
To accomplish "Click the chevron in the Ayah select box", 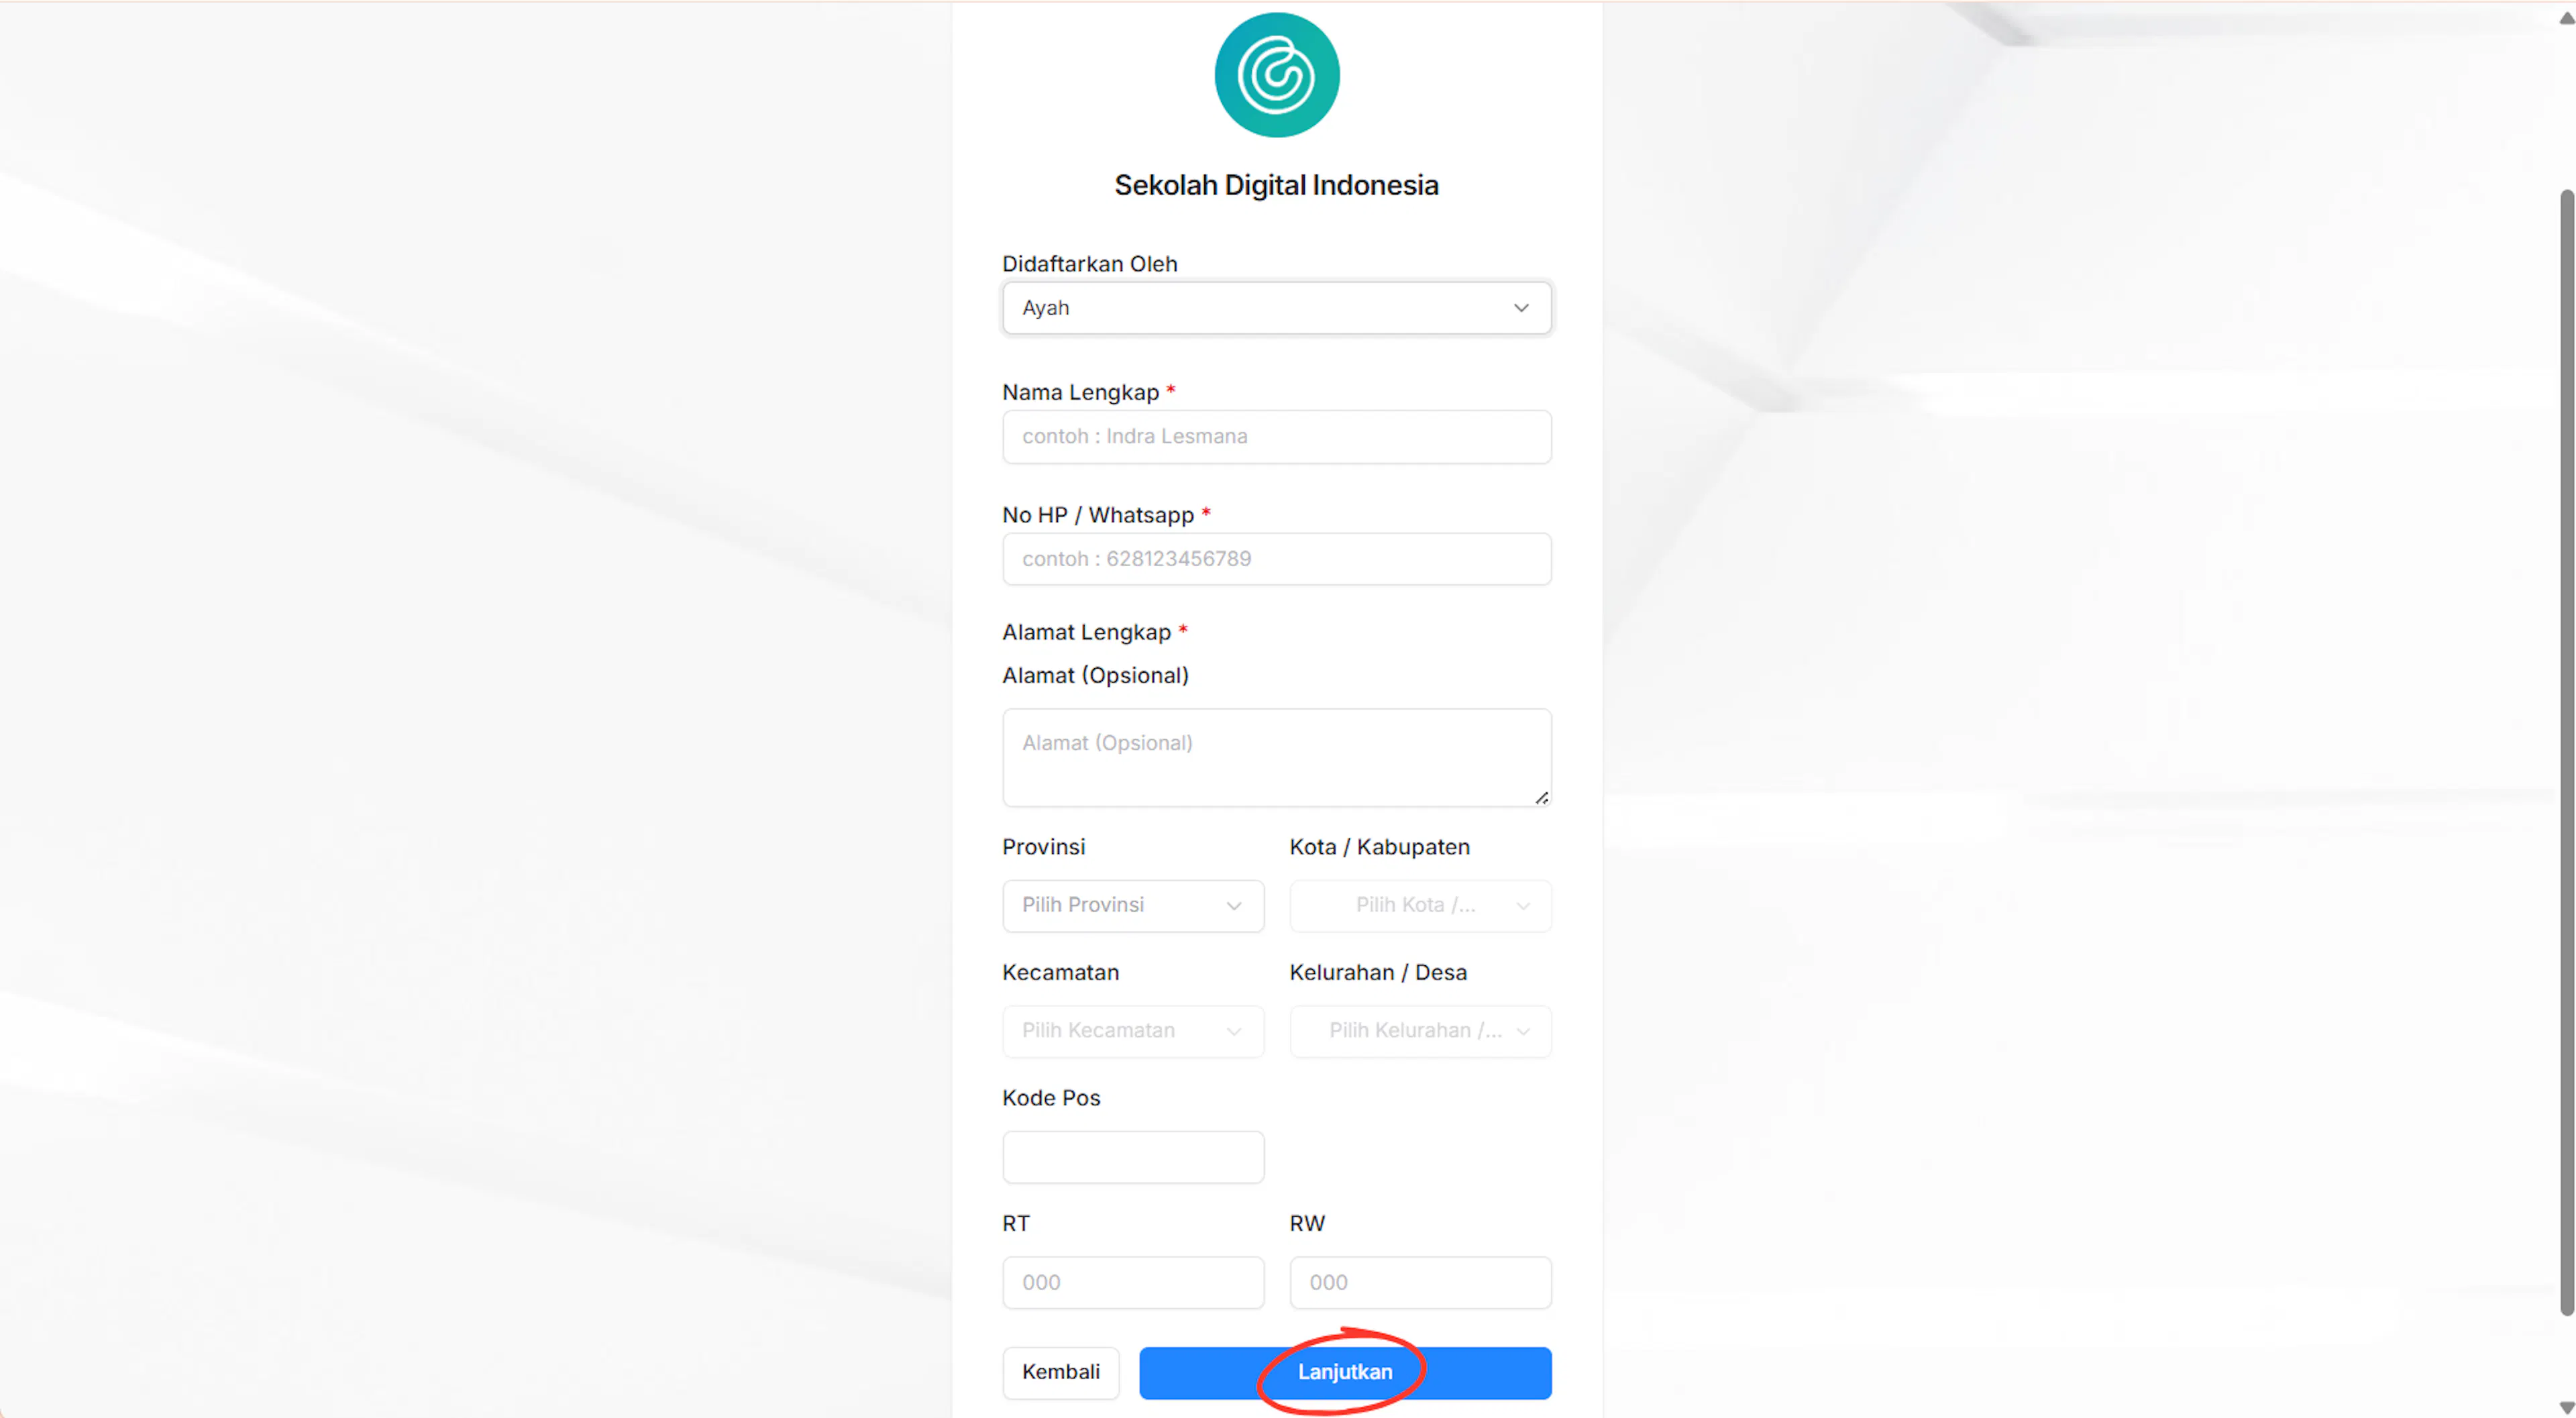I will click(x=1521, y=308).
